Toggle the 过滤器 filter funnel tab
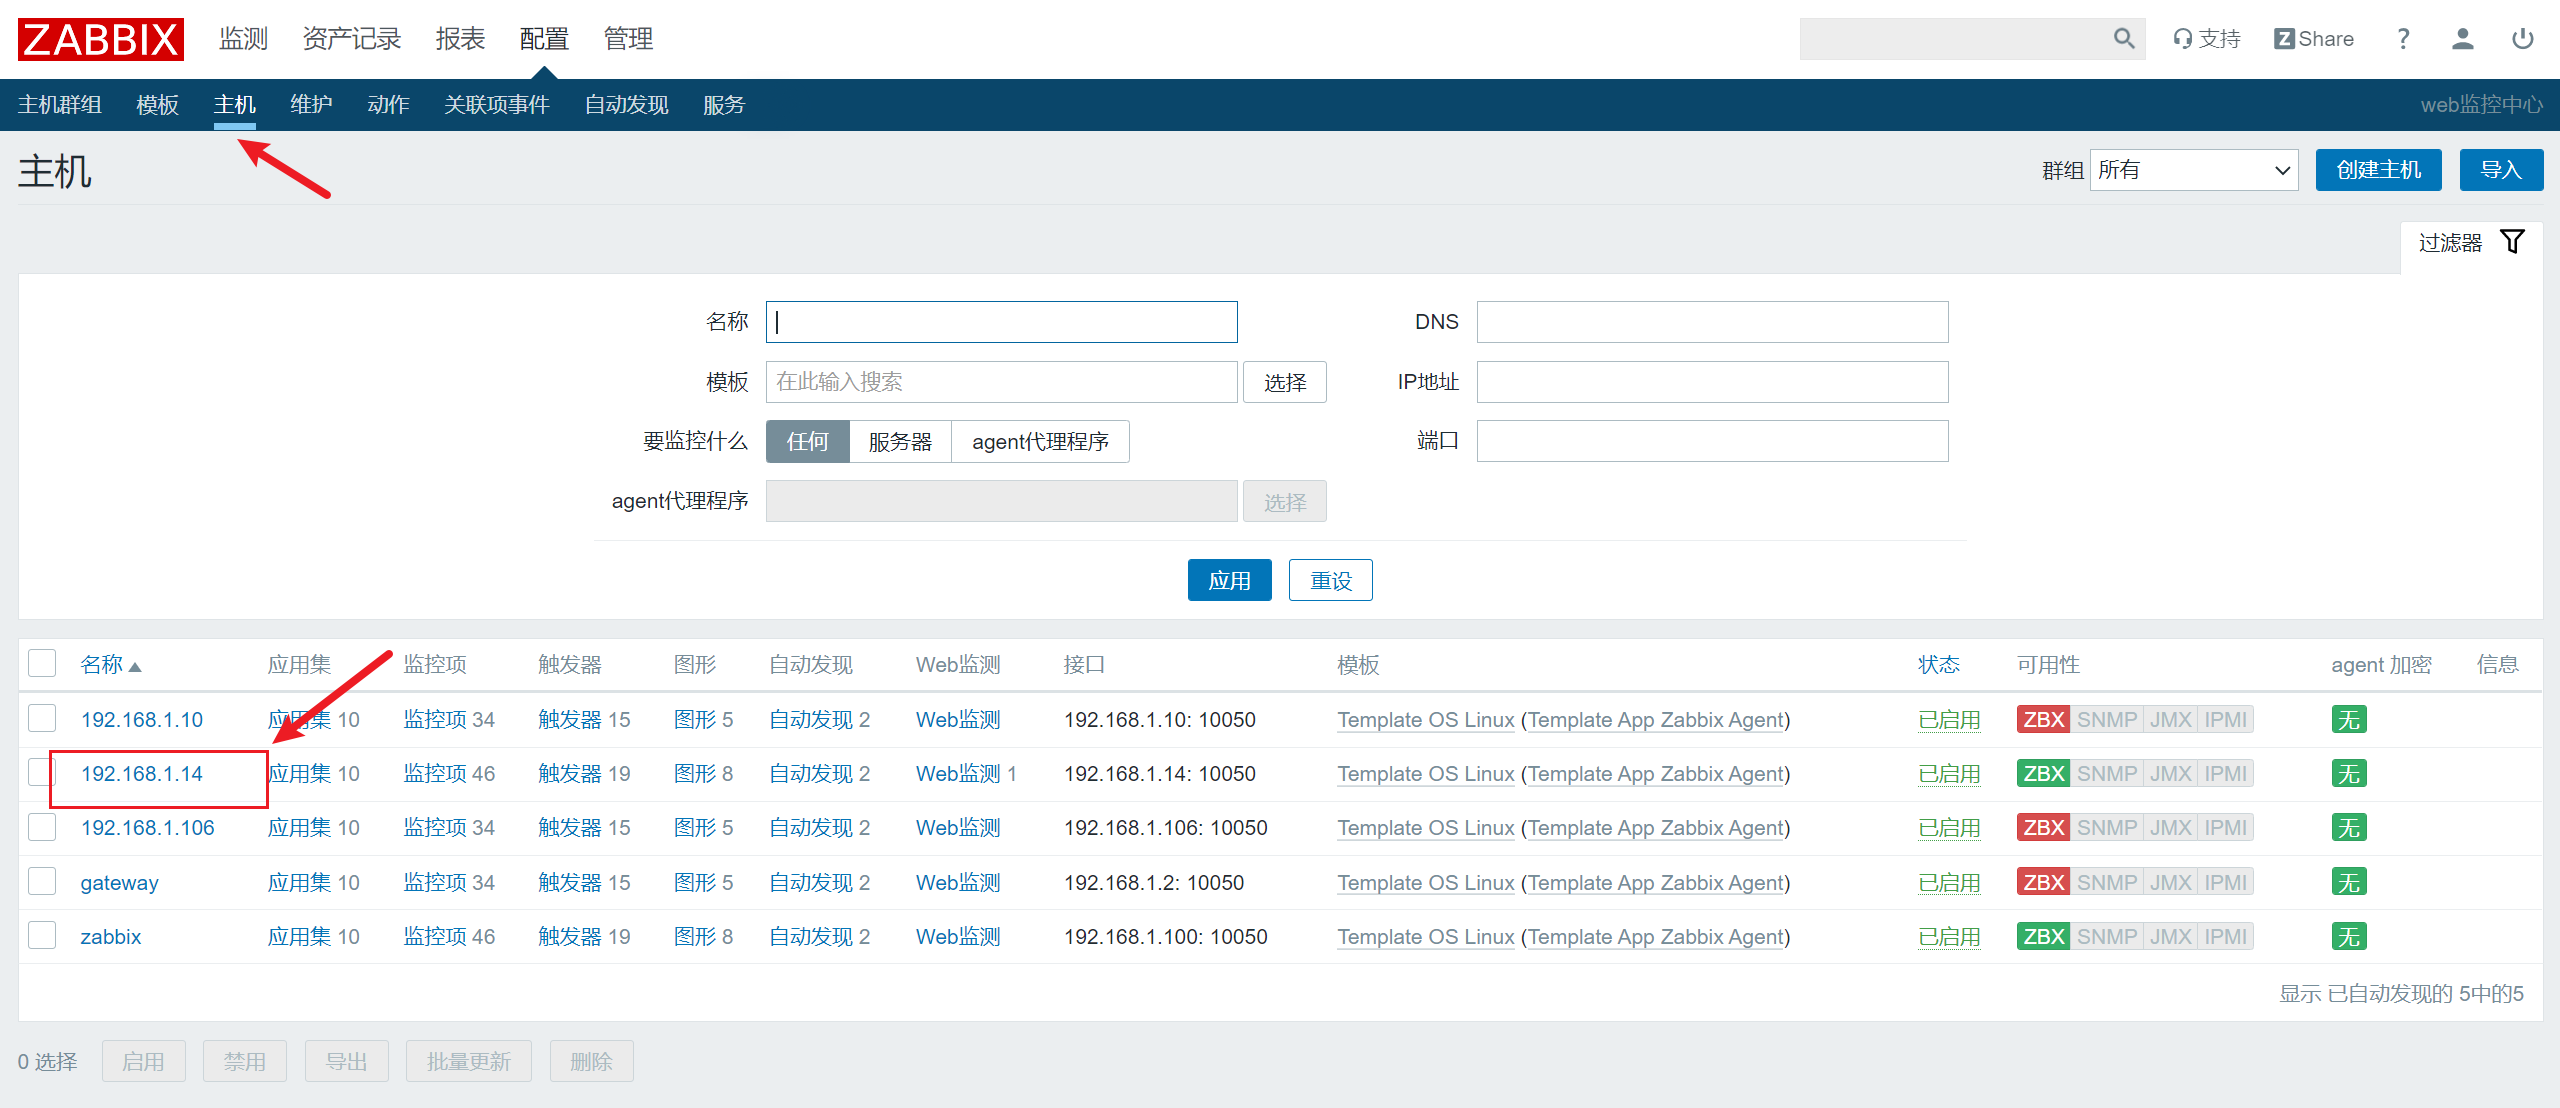Image resolution: width=2560 pixels, height=1108 pixels. click(2471, 243)
